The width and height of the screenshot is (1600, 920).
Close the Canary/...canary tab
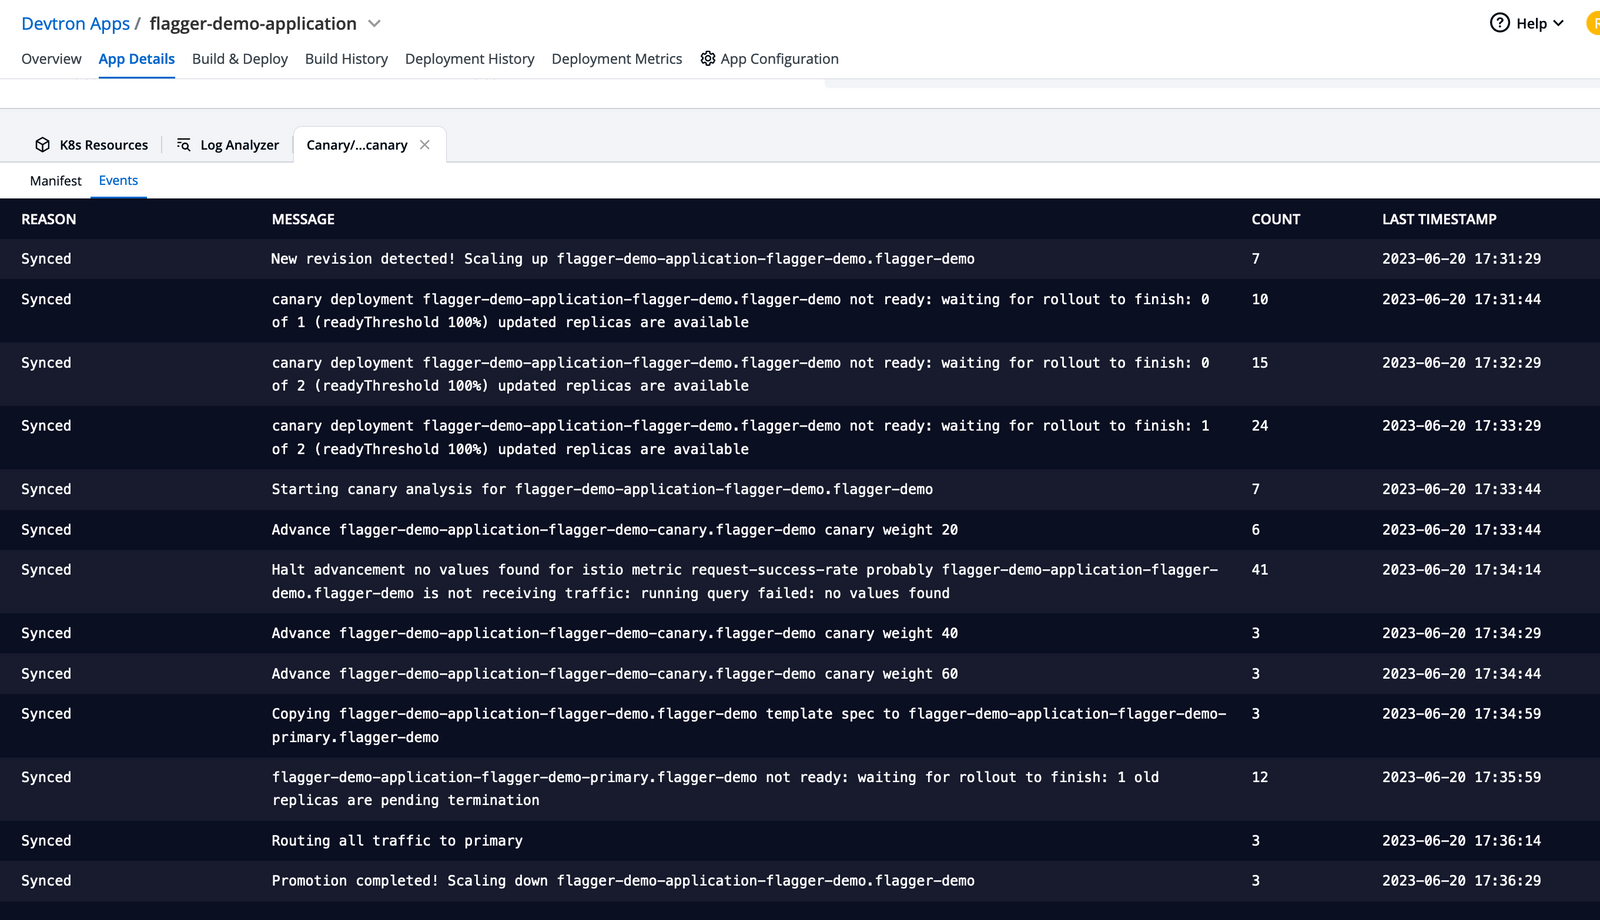tap(424, 143)
